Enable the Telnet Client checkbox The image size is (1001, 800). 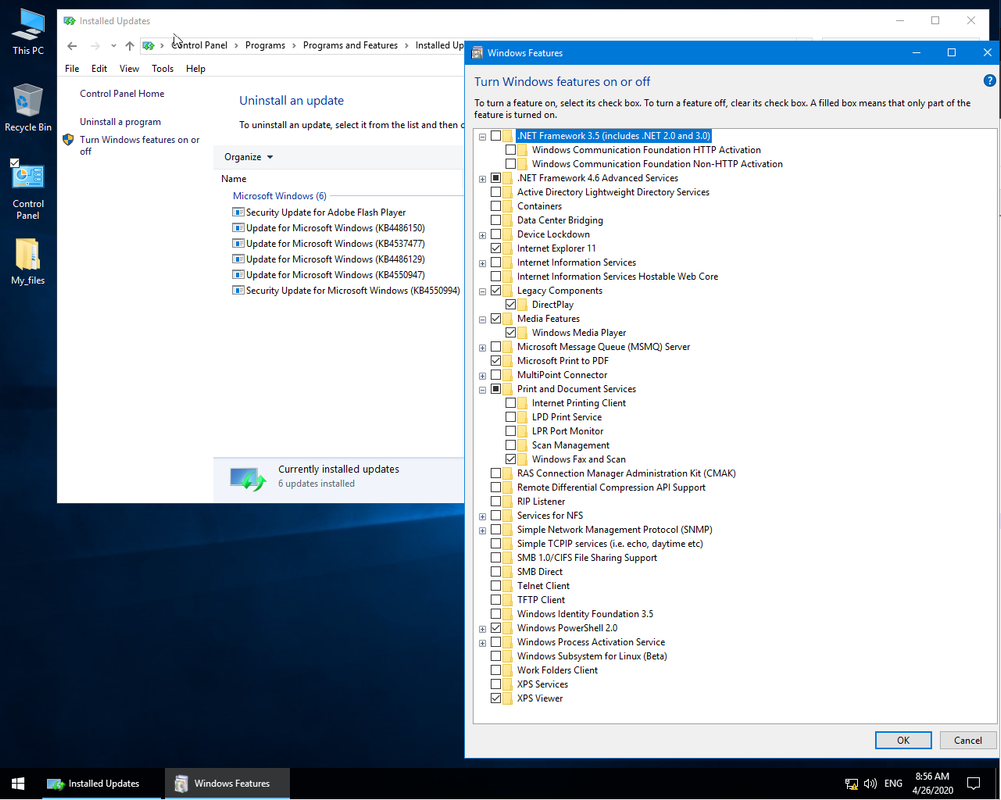pyautogui.click(x=496, y=585)
